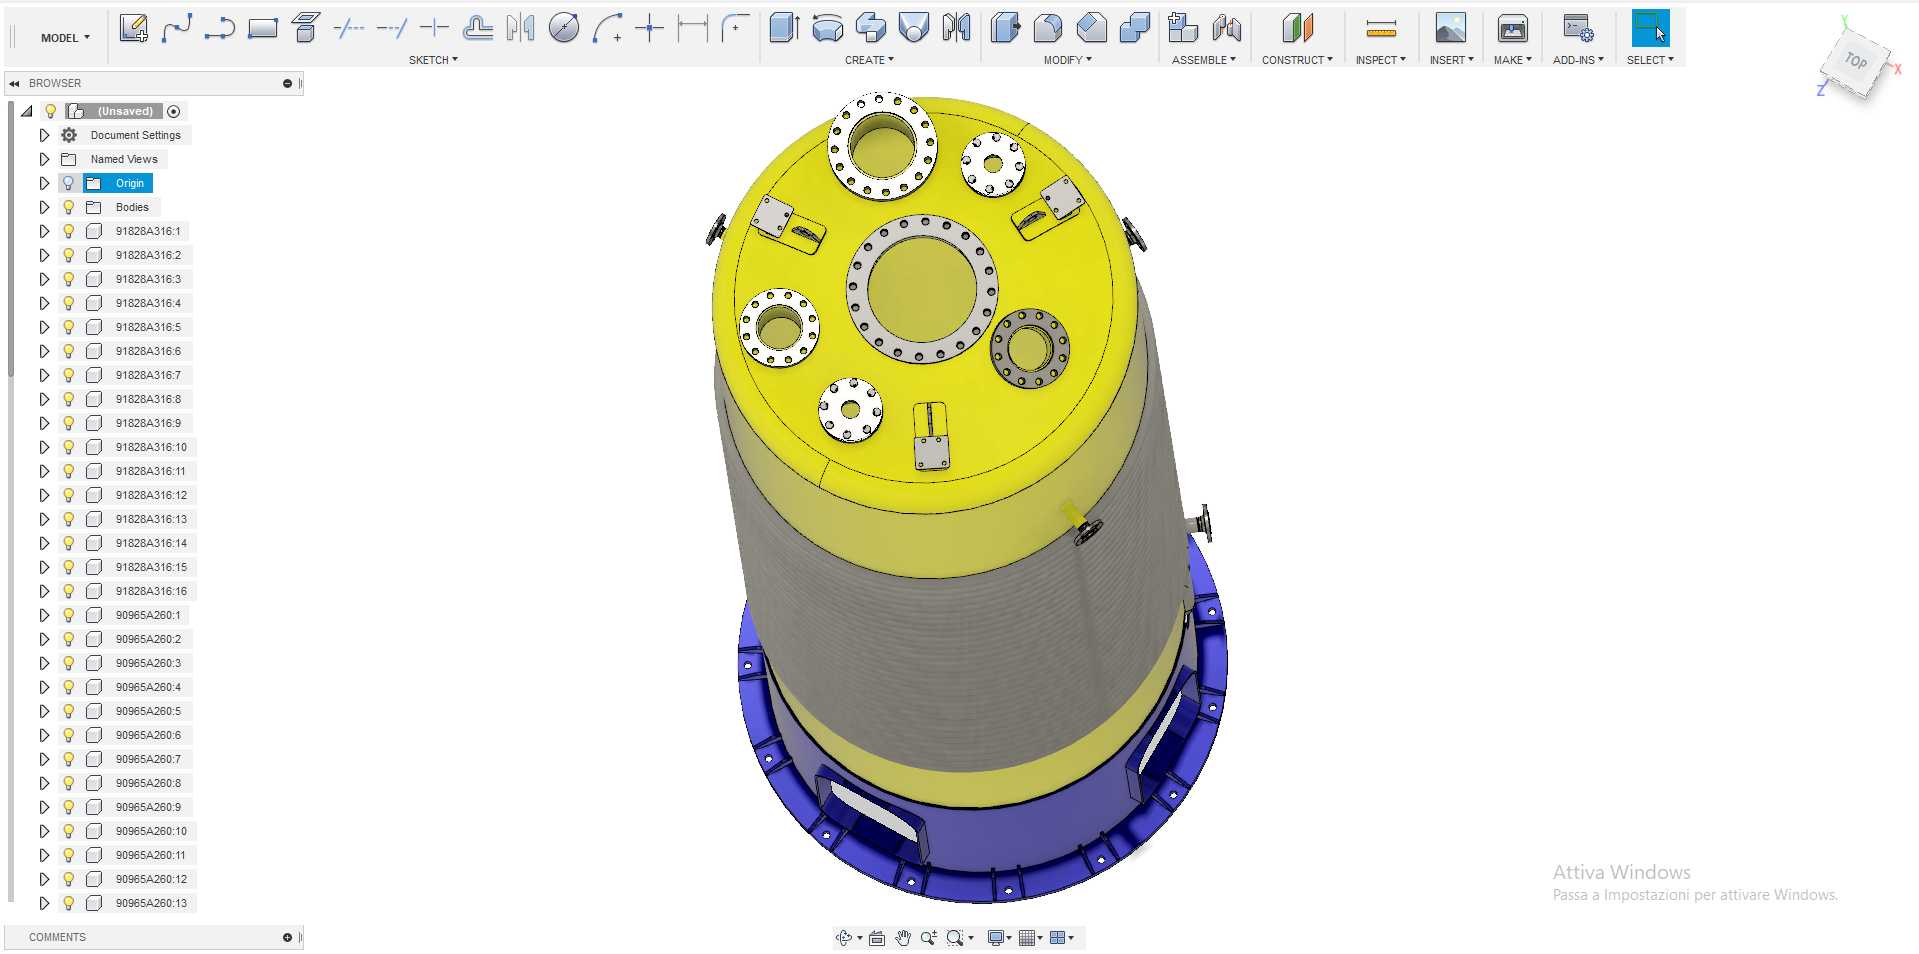Screen dimensions: 1919x954
Task: Toggle visibility of component 90965A260:7
Action: click(x=68, y=759)
